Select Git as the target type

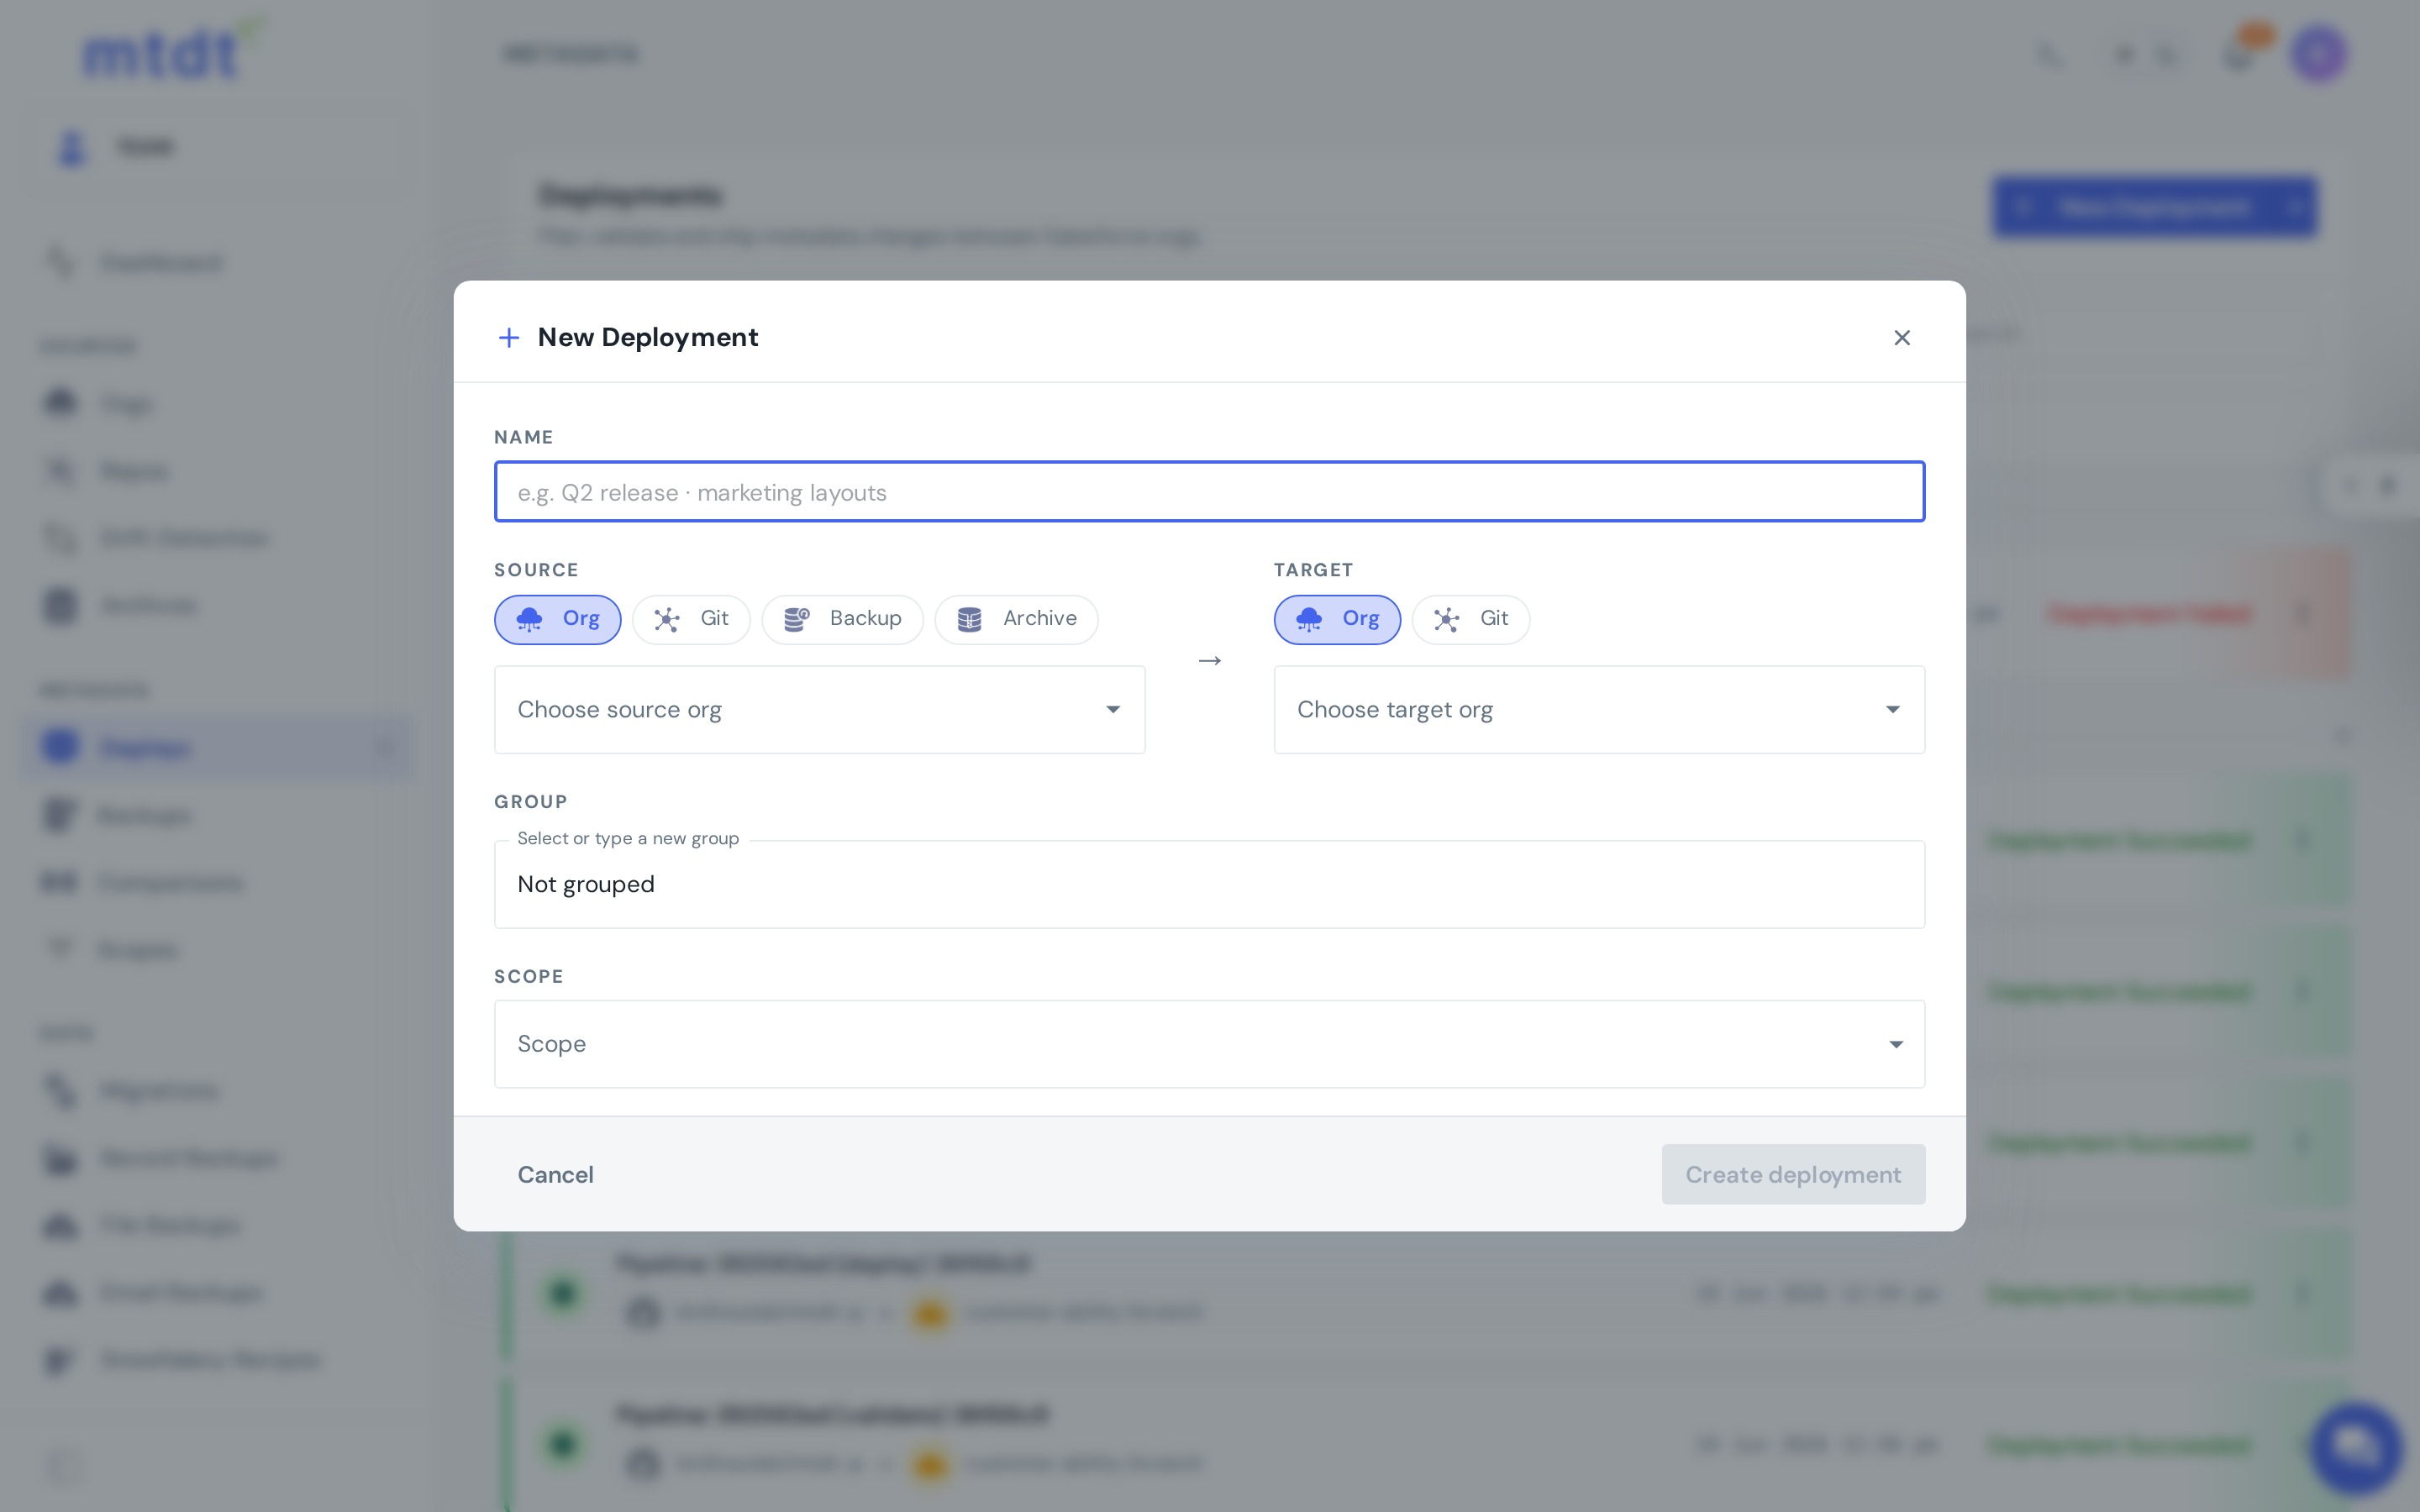tap(1471, 619)
